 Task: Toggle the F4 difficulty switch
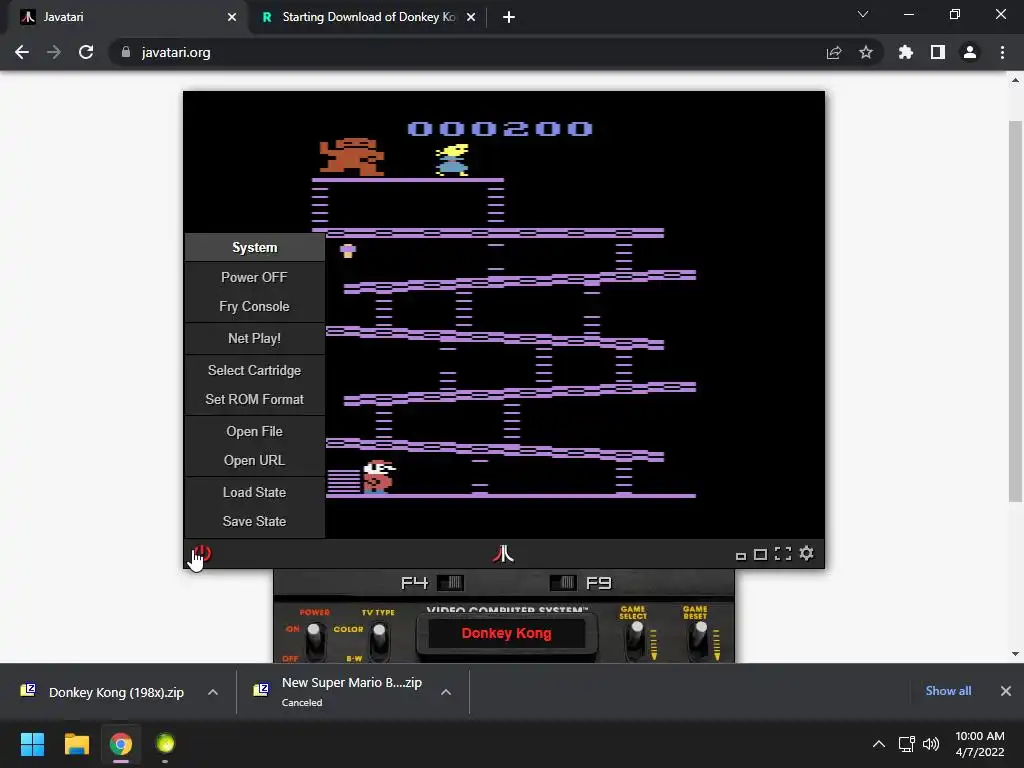point(451,583)
